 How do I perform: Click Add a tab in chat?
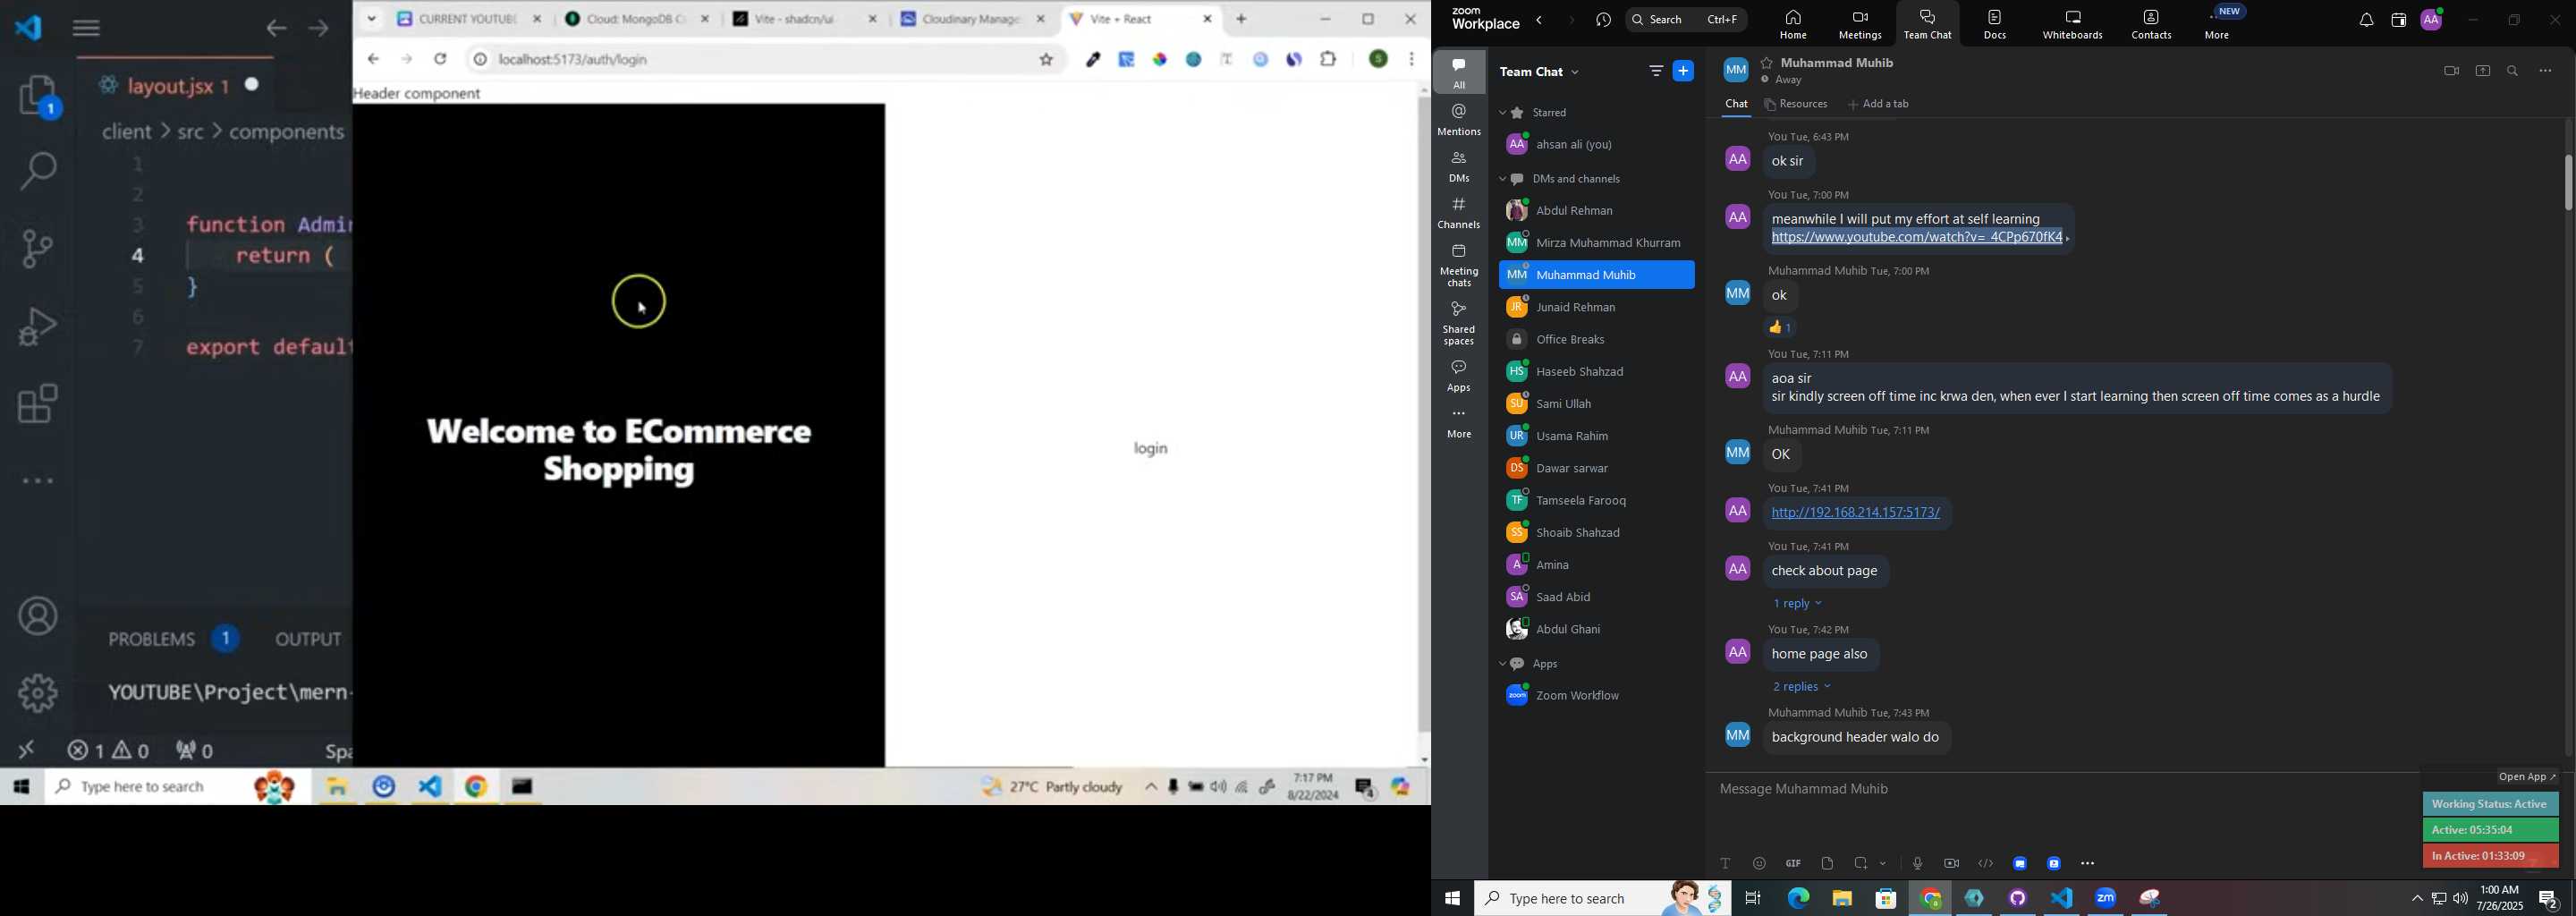coord(1878,104)
